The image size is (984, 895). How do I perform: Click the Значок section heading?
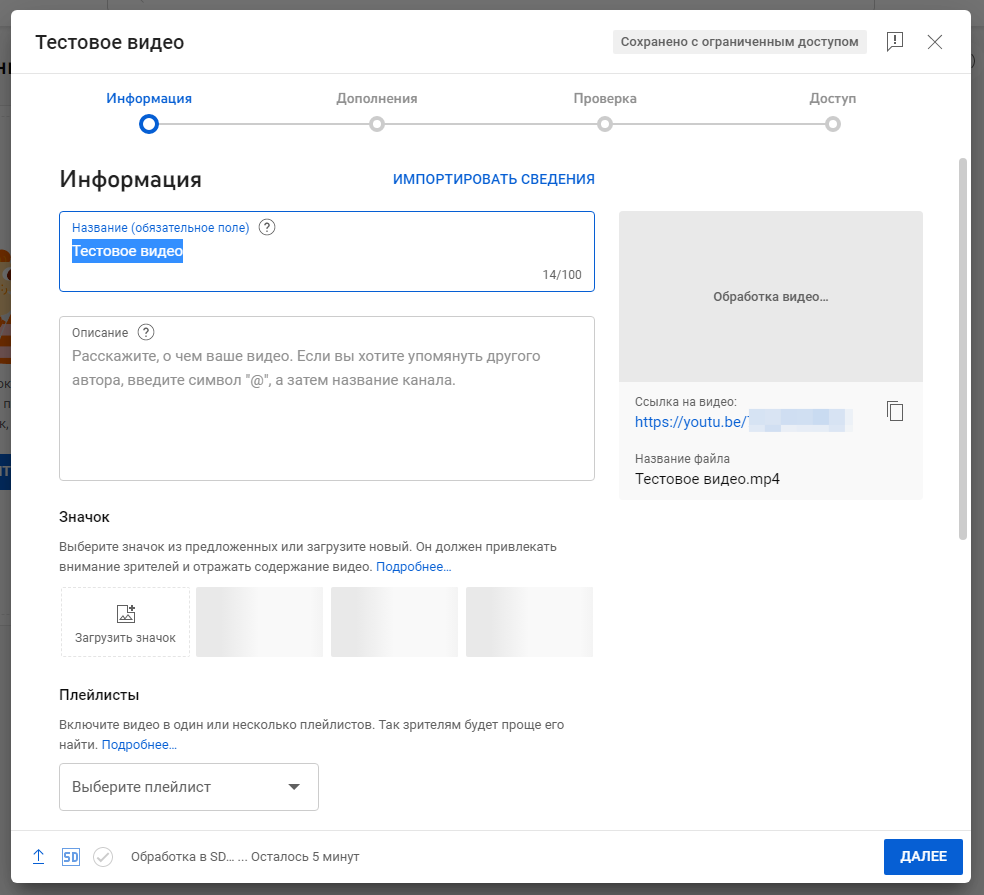[84, 517]
